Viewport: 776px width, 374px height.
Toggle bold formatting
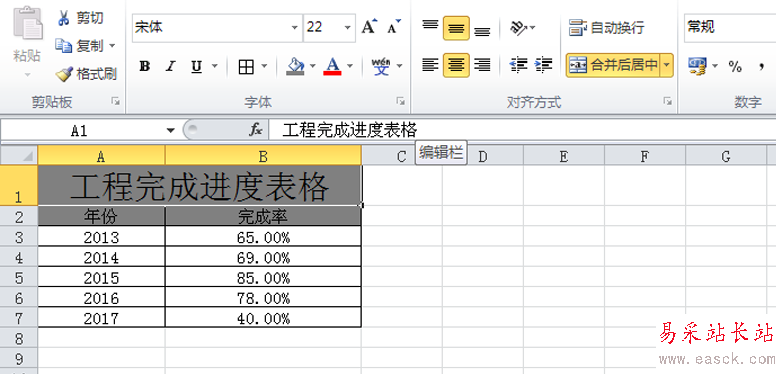pos(145,66)
